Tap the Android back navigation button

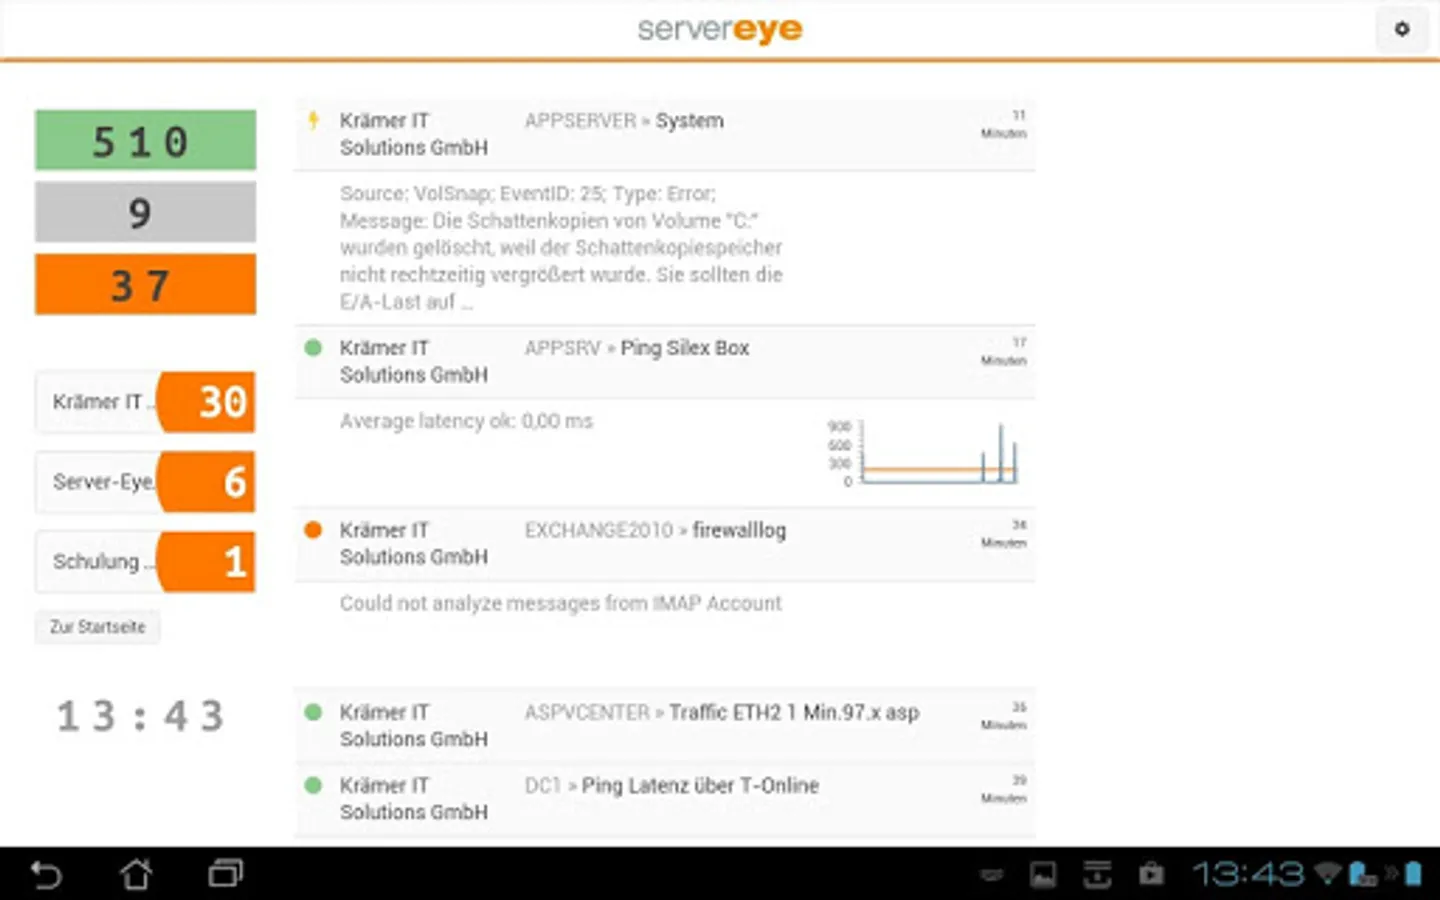[46, 875]
